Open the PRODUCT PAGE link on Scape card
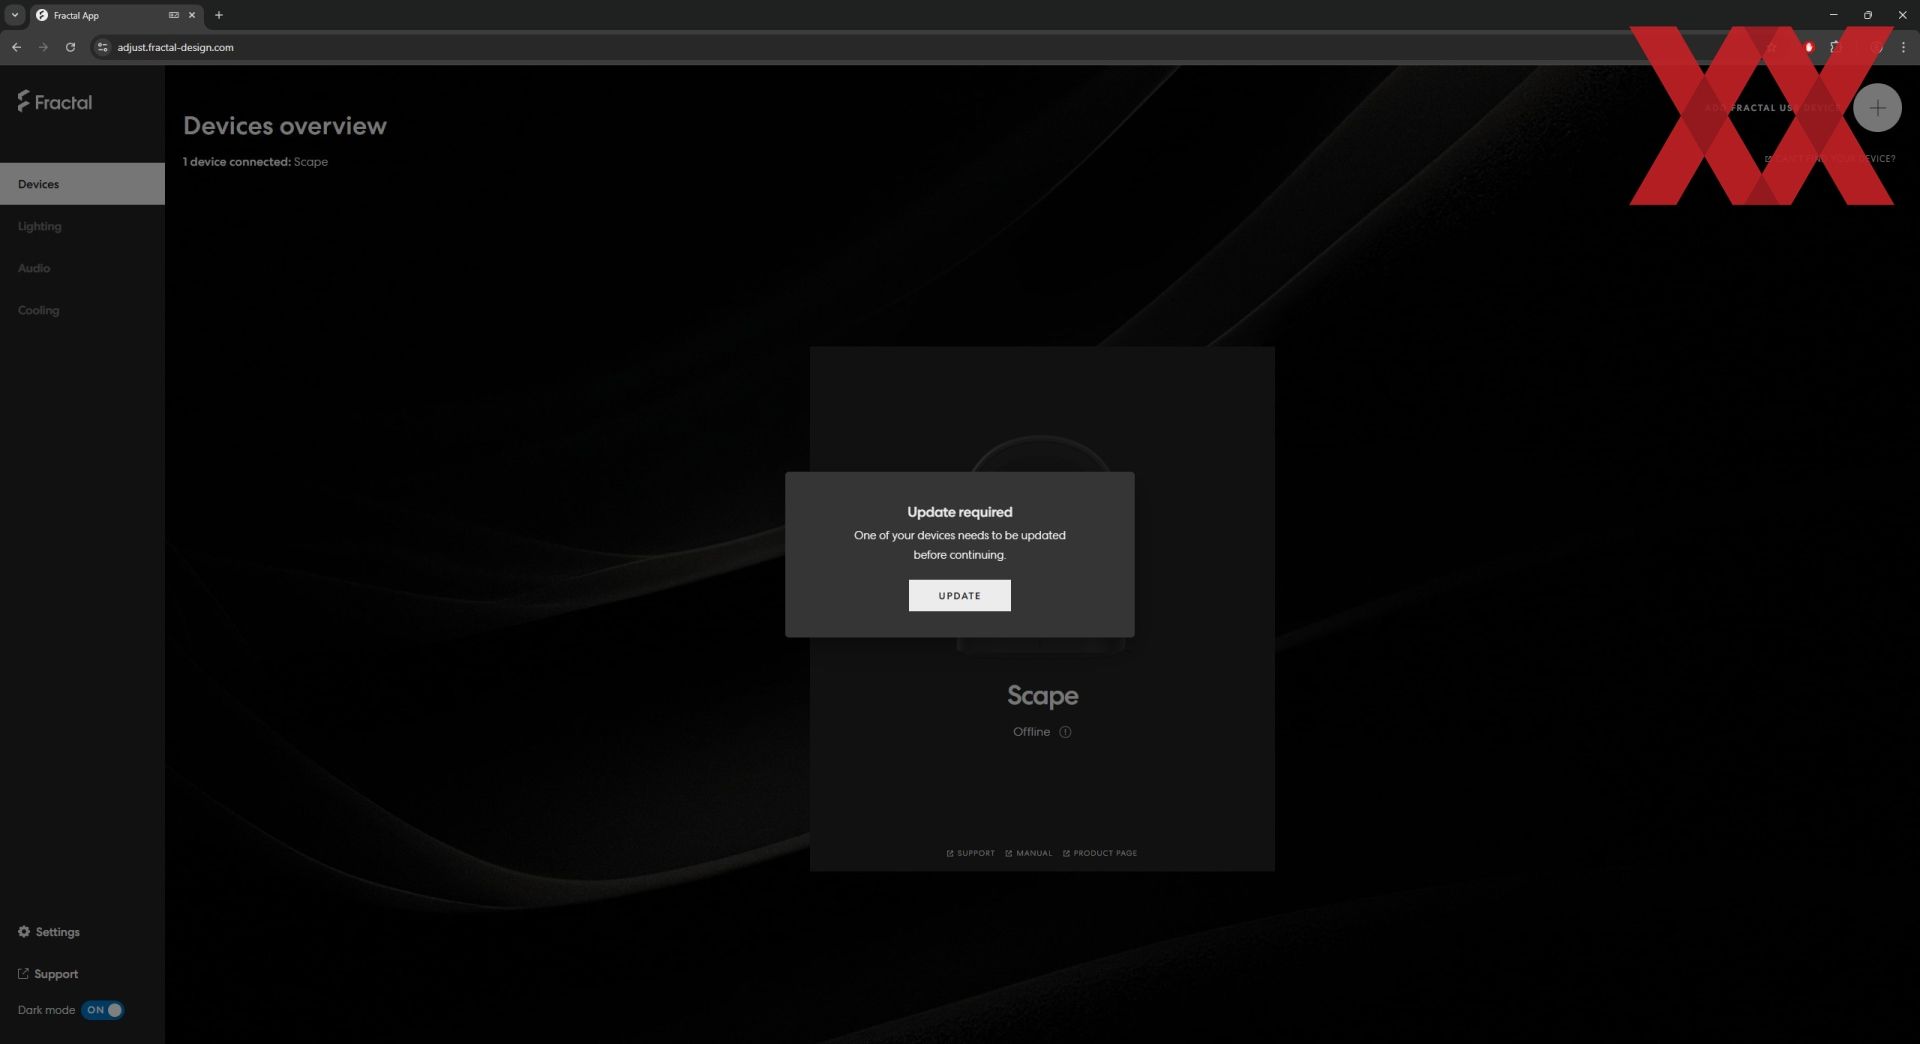1920x1044 pixels. [x=1099, y=853]
